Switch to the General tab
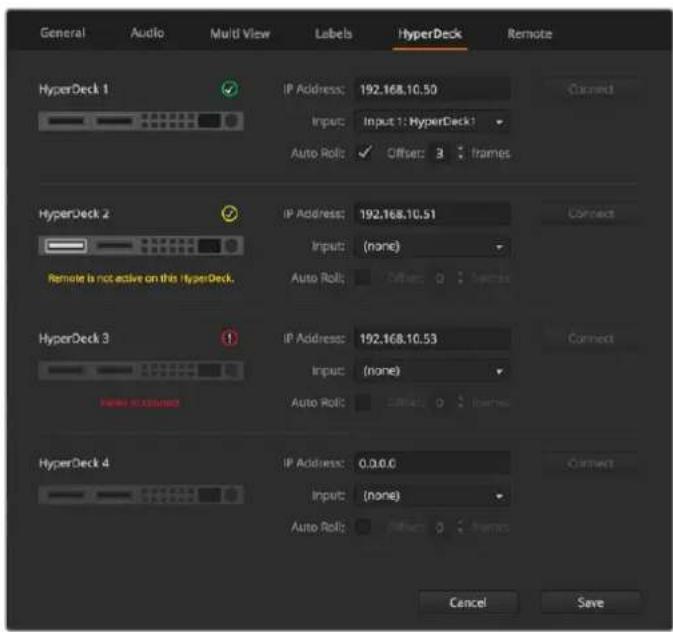The height and width of the screenshot is (632, 673). click(63, 33)
